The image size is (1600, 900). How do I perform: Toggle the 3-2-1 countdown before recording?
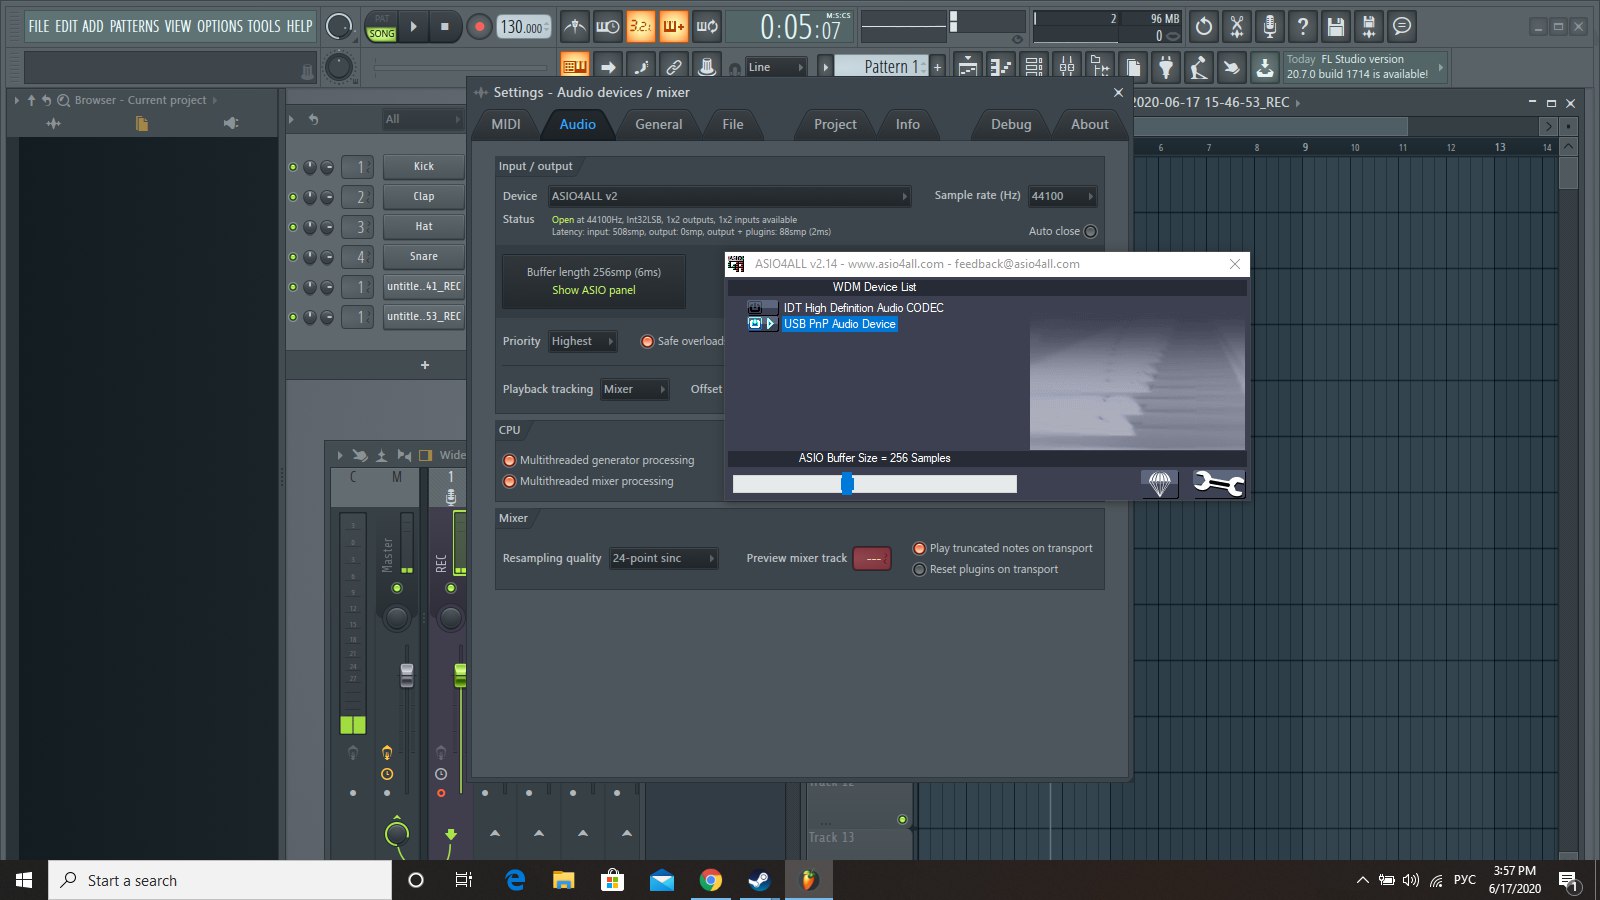tap(640, 27)
